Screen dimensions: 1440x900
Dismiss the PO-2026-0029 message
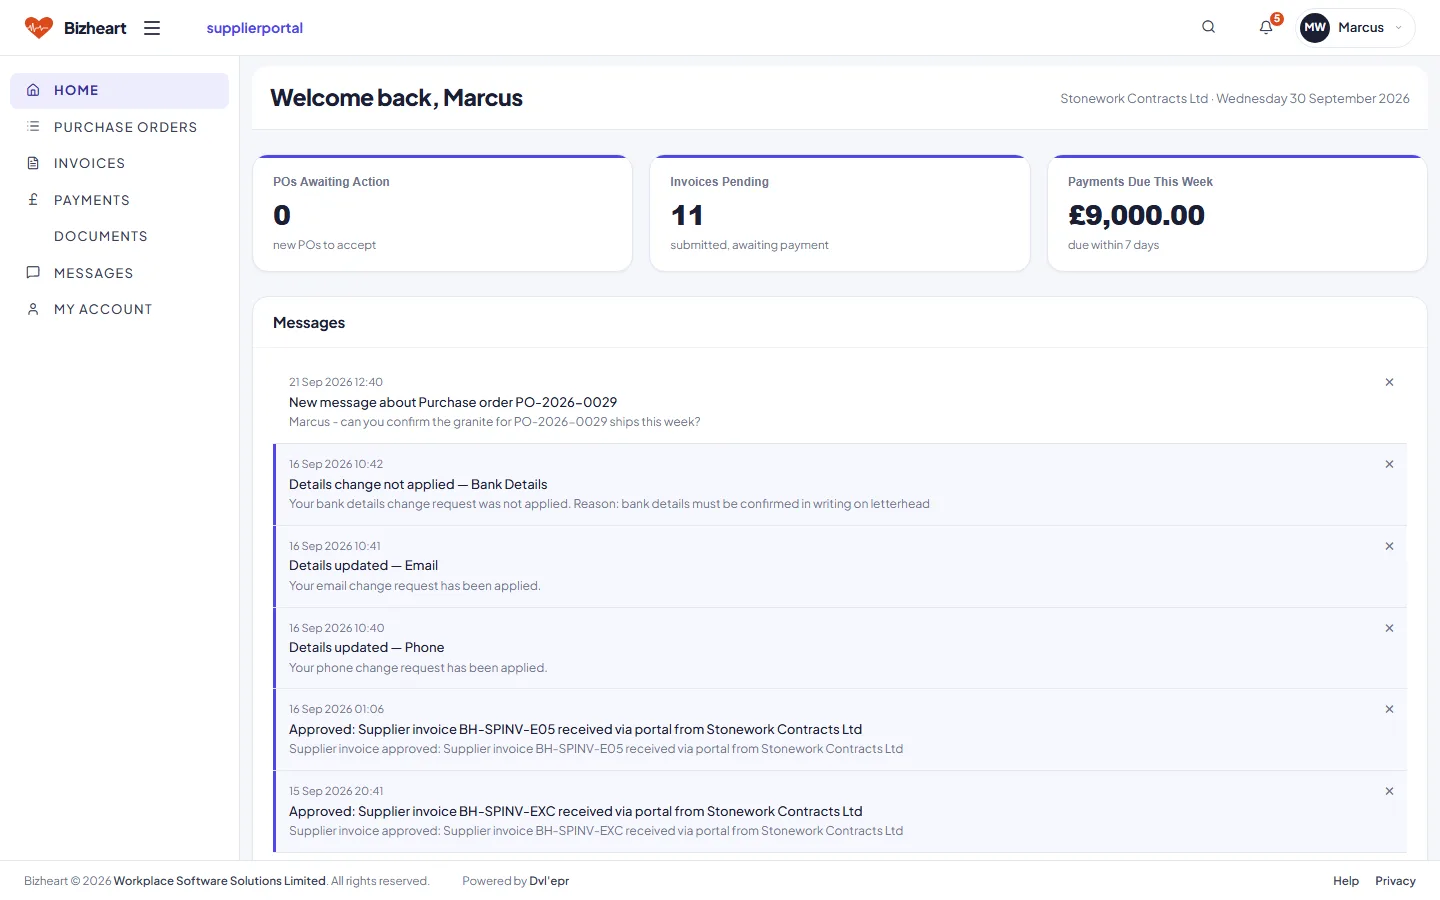[1389, 382]
